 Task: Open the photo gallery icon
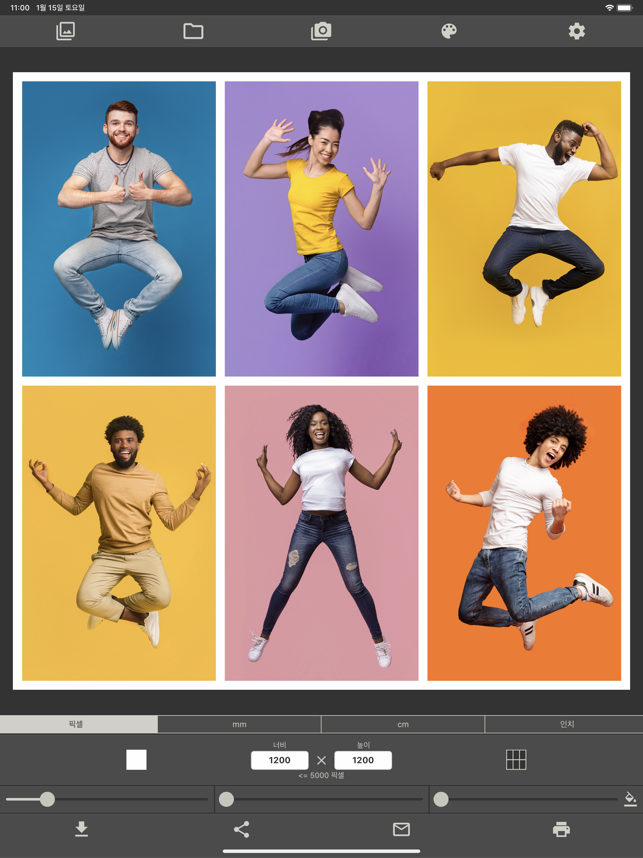tap(65, 31)
